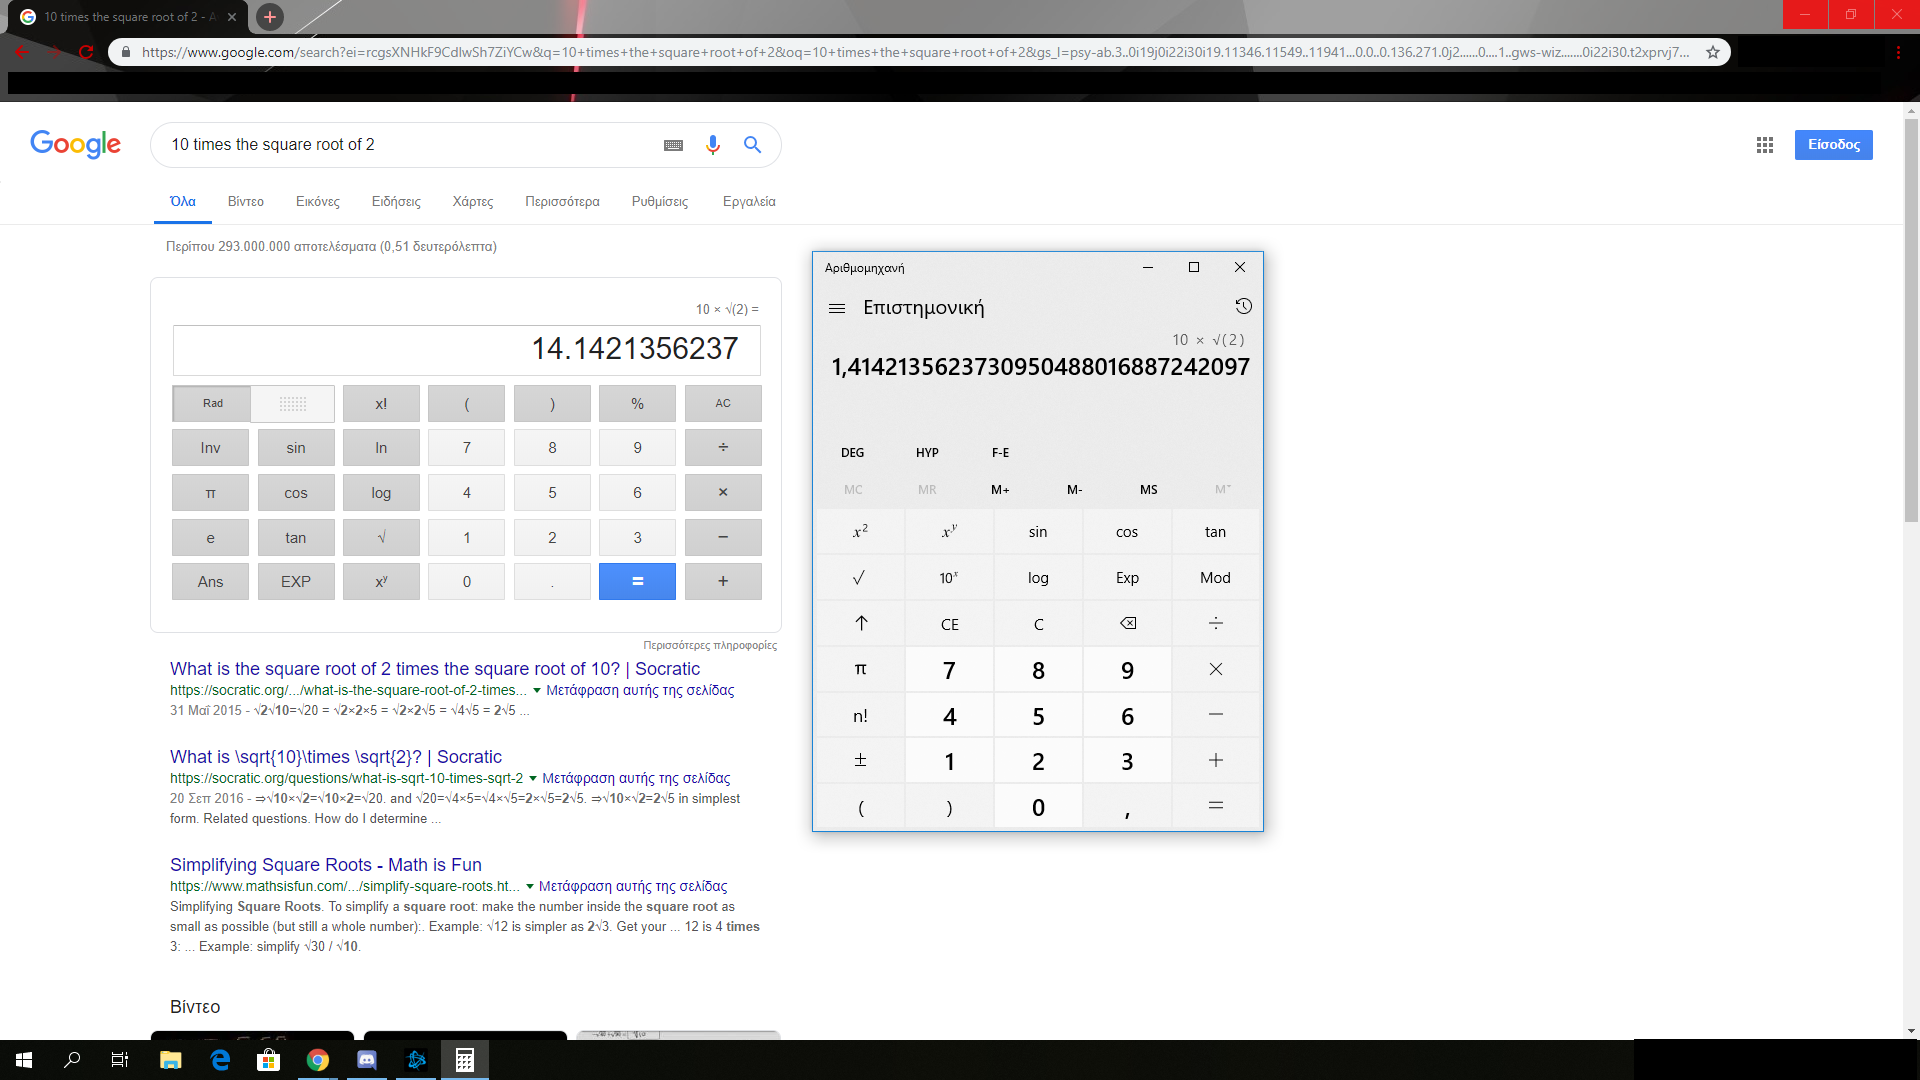The width and height of the screenshot is (1920, 1080).
Task: Open the Εργαλεία search tools
Action: 749,201
